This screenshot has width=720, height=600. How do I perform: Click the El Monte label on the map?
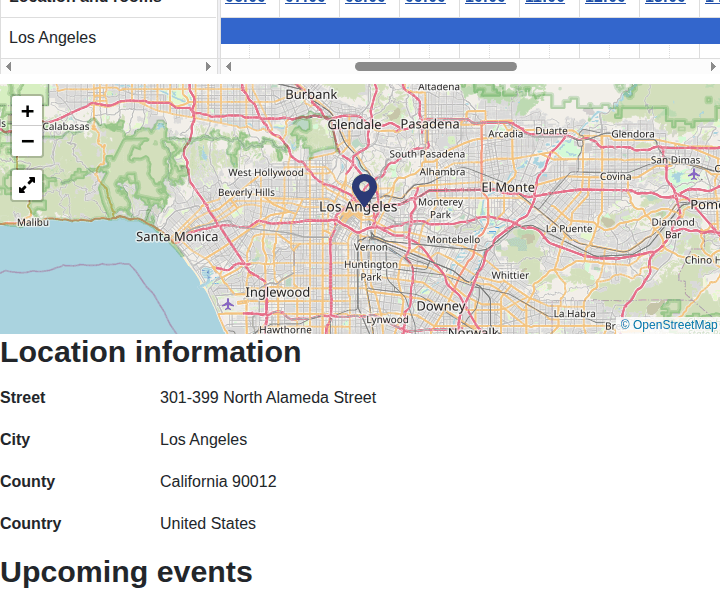click(x=508, y=187)
